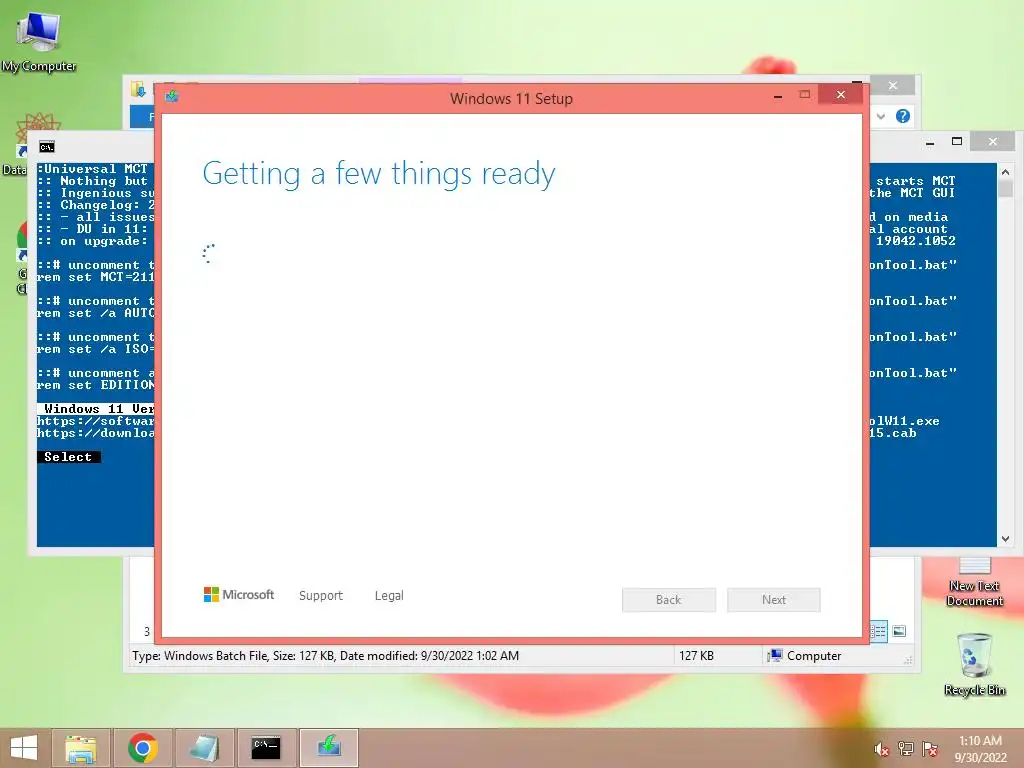Open the Action Center flag icon
Screen dimensions: 1024x768
click(930, 749)
